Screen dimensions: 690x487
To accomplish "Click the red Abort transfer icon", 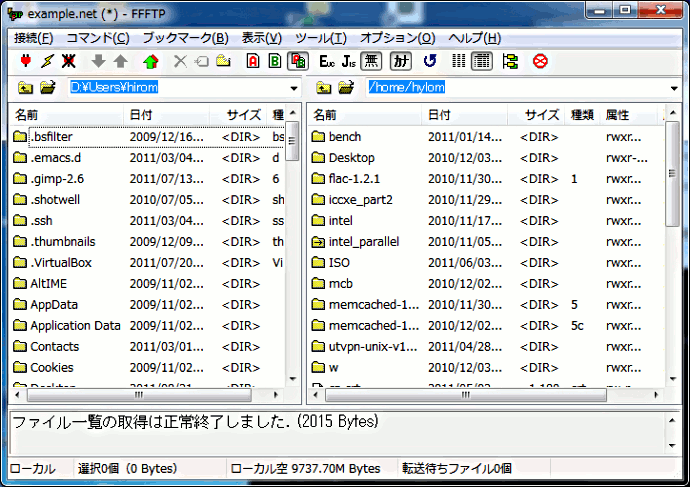I will [x=540, y=62].
